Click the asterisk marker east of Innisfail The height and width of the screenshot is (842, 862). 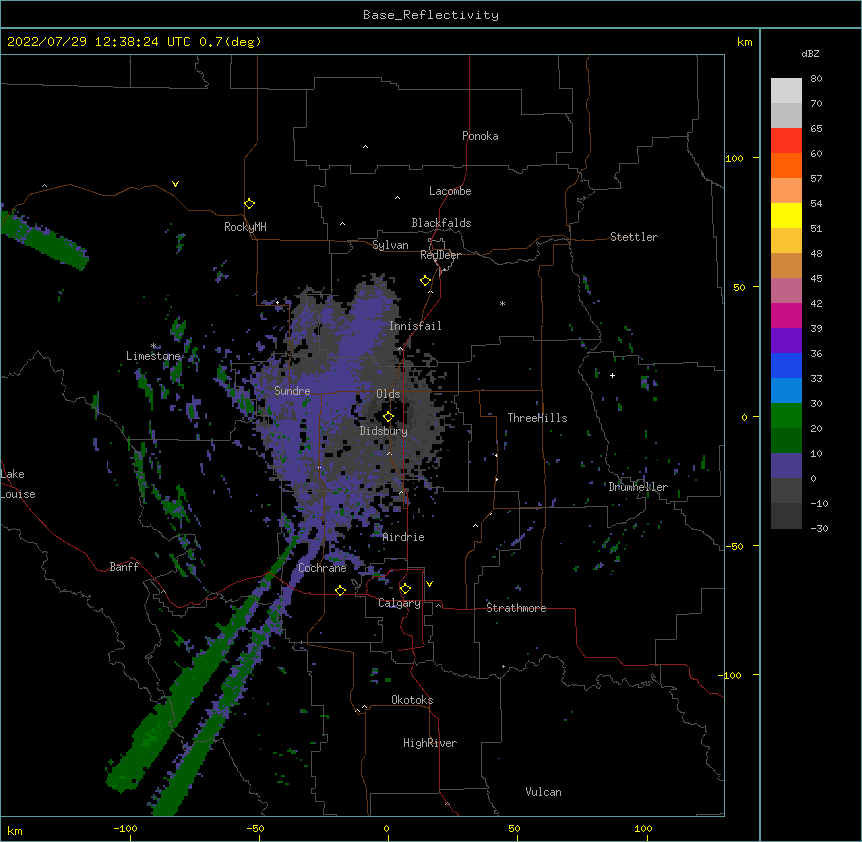point(502,304)
